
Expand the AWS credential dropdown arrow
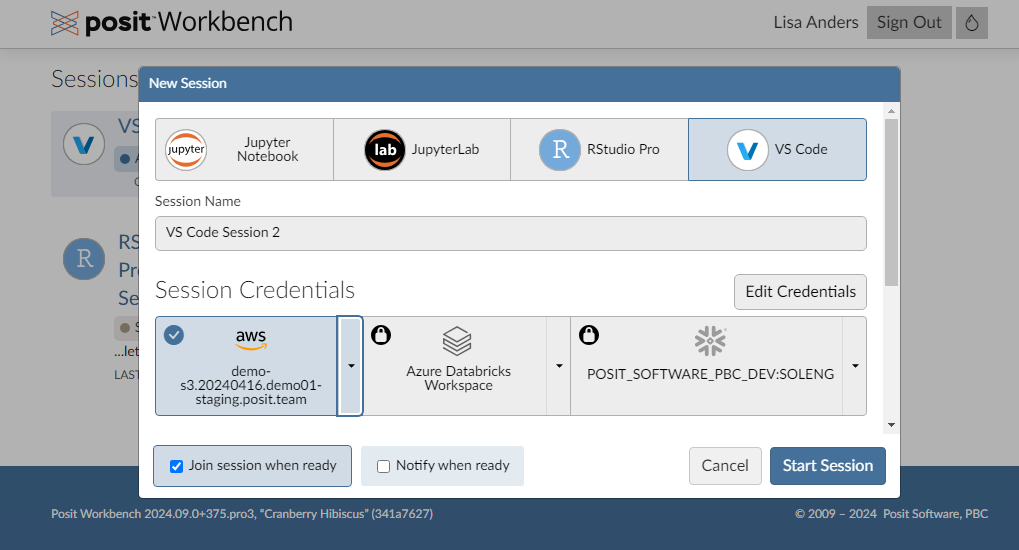pos(350,366)
